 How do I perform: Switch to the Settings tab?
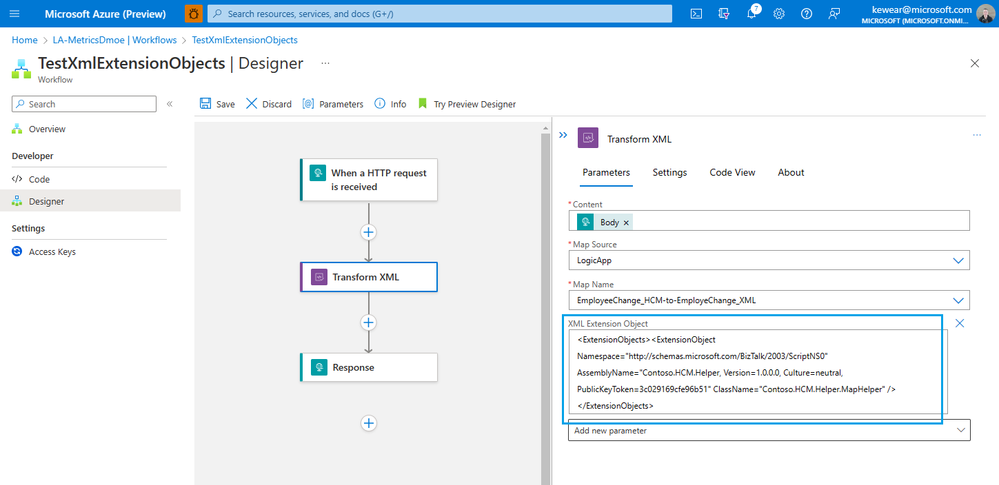click(670, 173)
